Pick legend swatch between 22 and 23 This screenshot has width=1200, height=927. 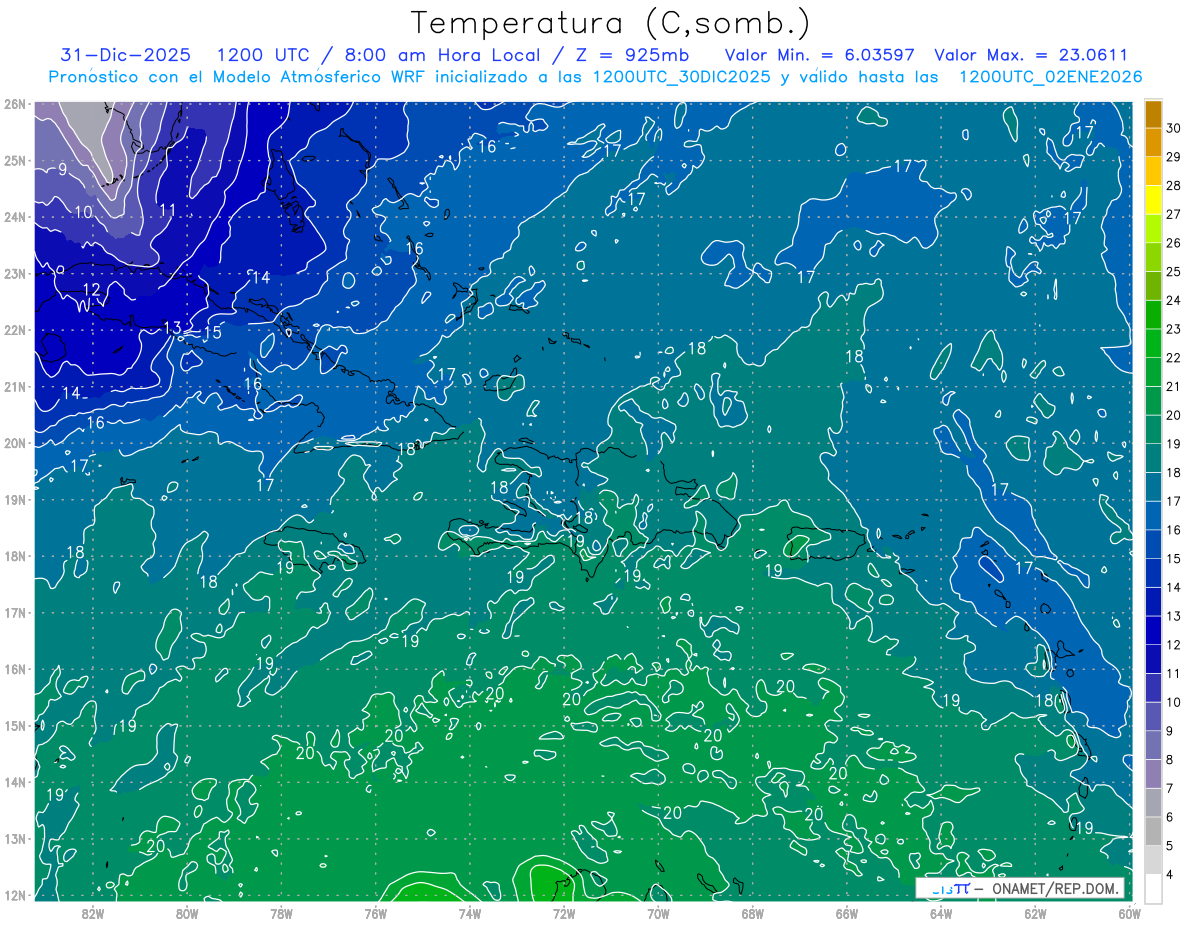click(1153, 343)
